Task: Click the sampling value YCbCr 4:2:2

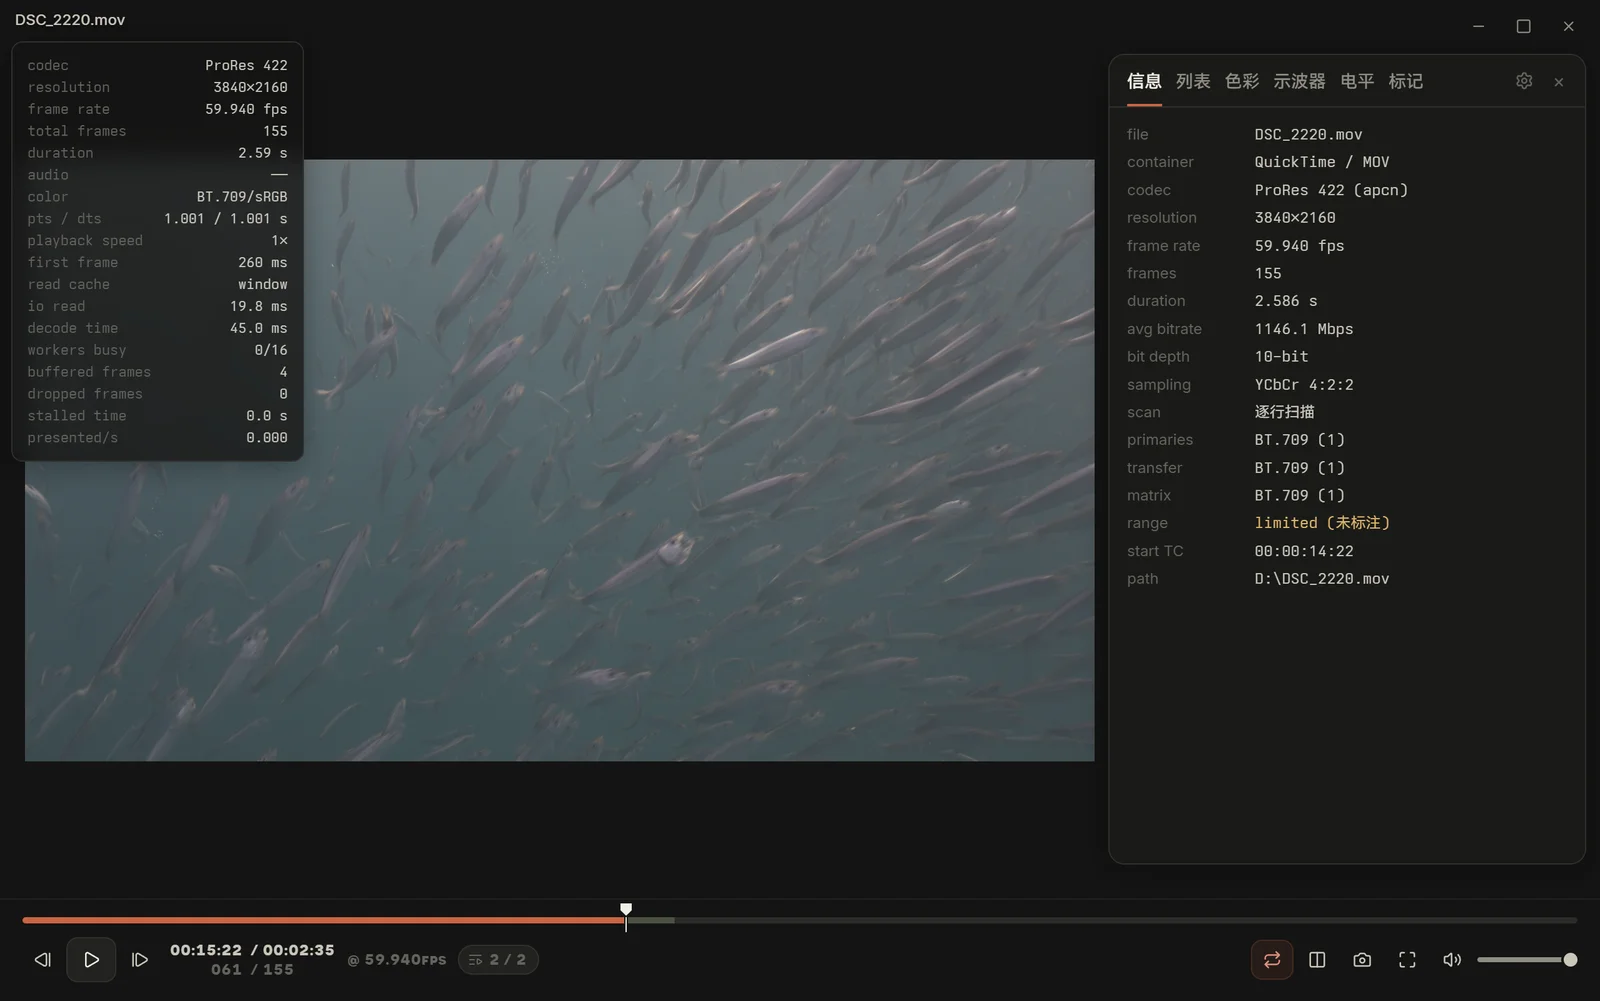Action: click(x=1304, y=385)
